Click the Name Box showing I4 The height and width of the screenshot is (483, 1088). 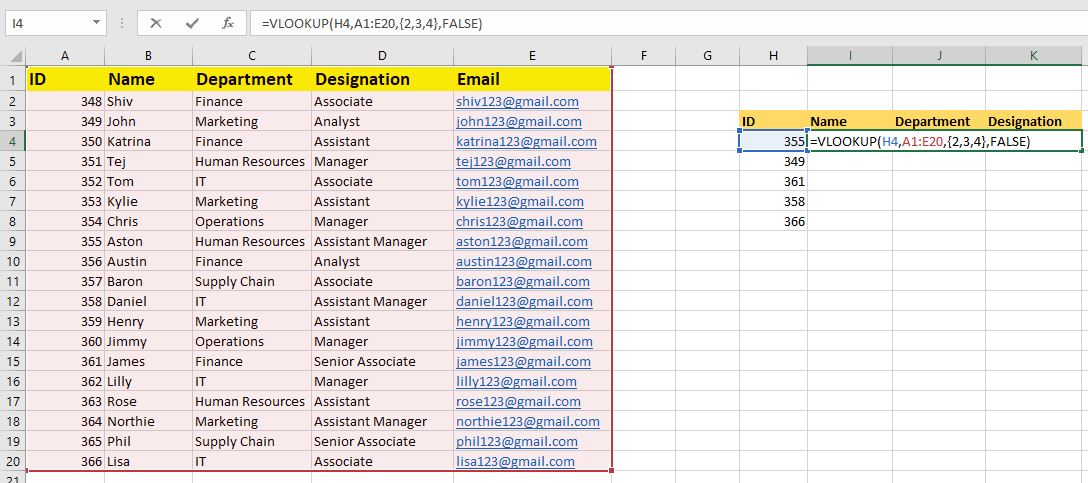pos(45,23)
